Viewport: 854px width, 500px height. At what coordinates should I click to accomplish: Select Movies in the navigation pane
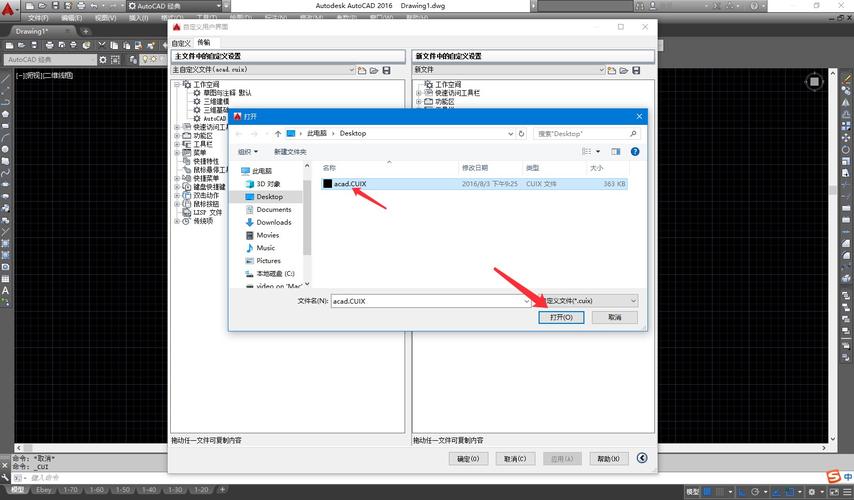click(267, 235)
